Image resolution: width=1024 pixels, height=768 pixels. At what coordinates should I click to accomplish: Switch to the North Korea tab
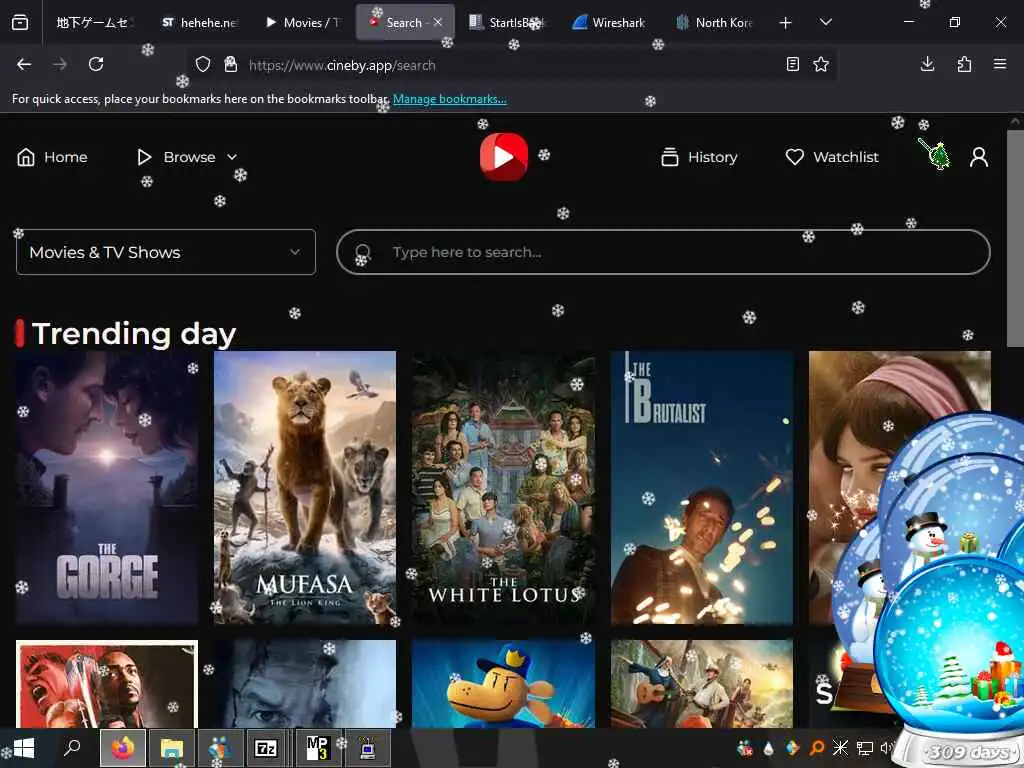[713, 22]
